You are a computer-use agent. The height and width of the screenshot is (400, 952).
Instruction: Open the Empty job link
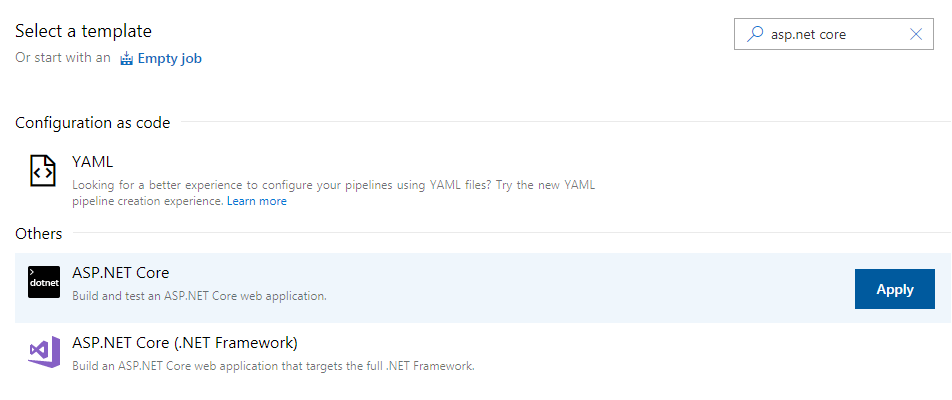tap(170, 59)
